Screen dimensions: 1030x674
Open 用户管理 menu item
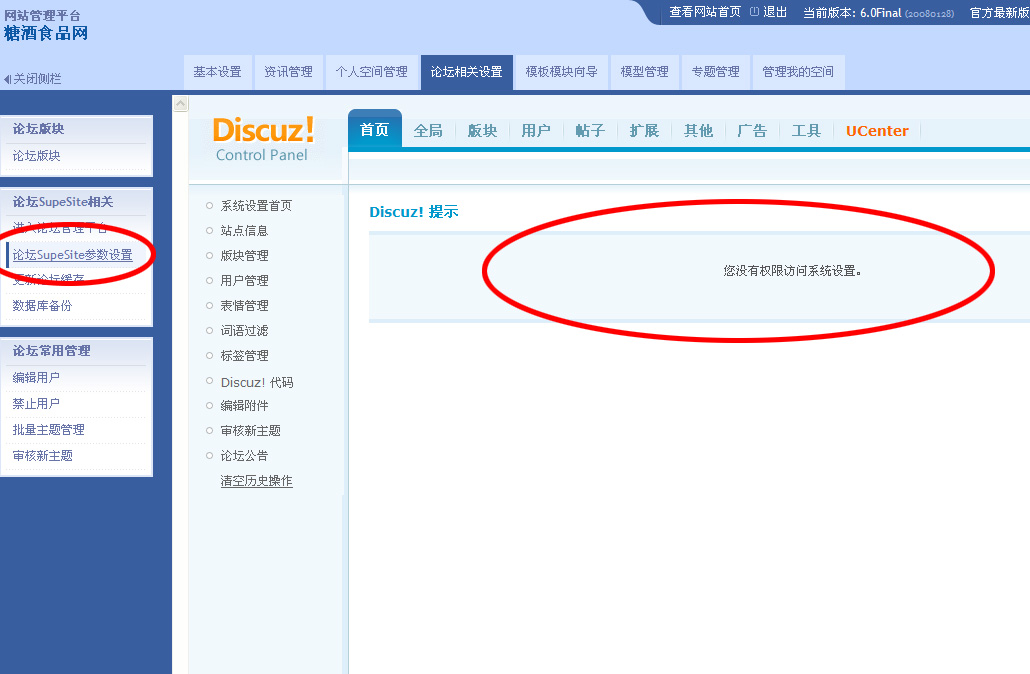point(244,281)
